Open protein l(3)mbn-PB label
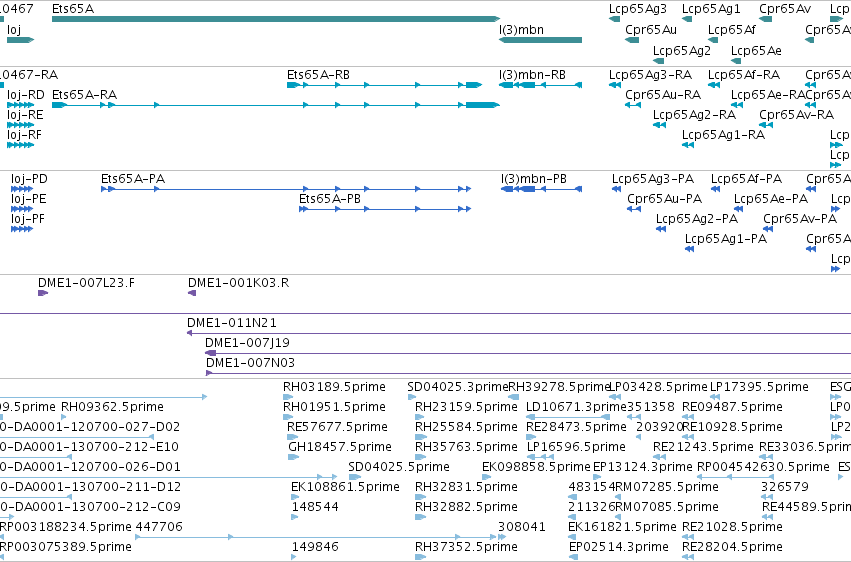851x562 pixels. 534,178
